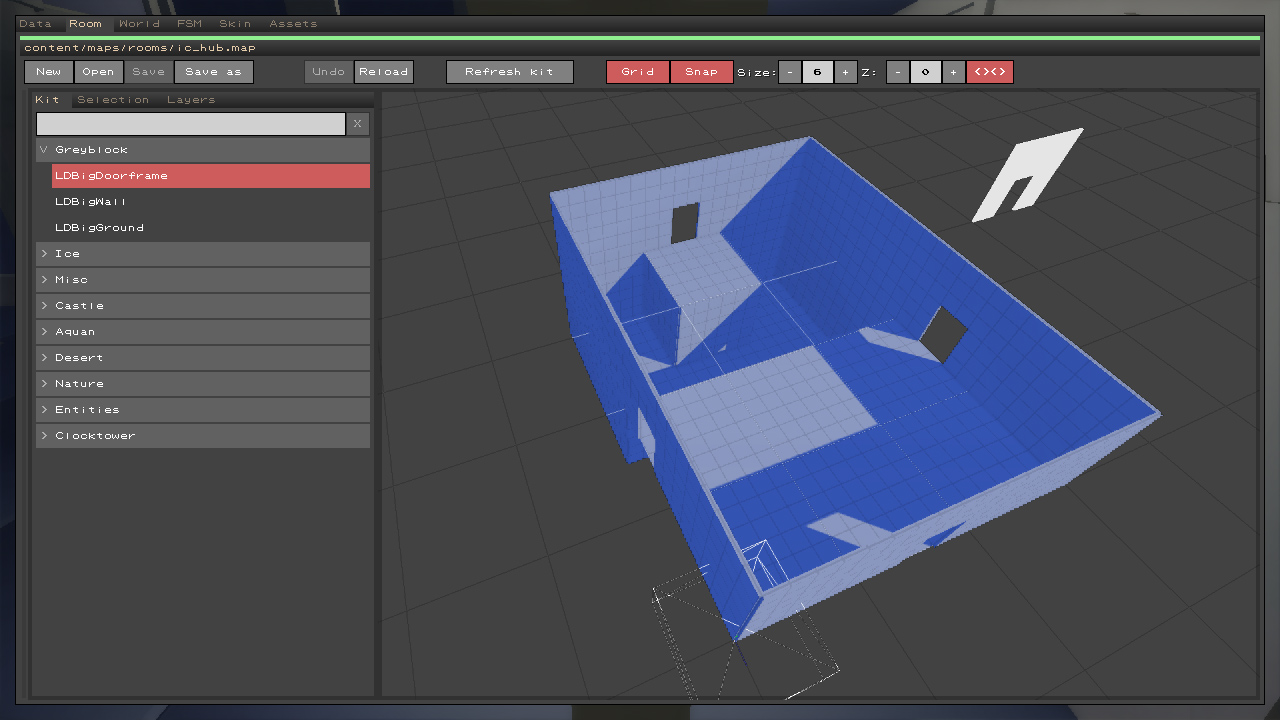Click the Undo button
The width and height of the screenshot is (1280, 720).
(x=329, y=72)
